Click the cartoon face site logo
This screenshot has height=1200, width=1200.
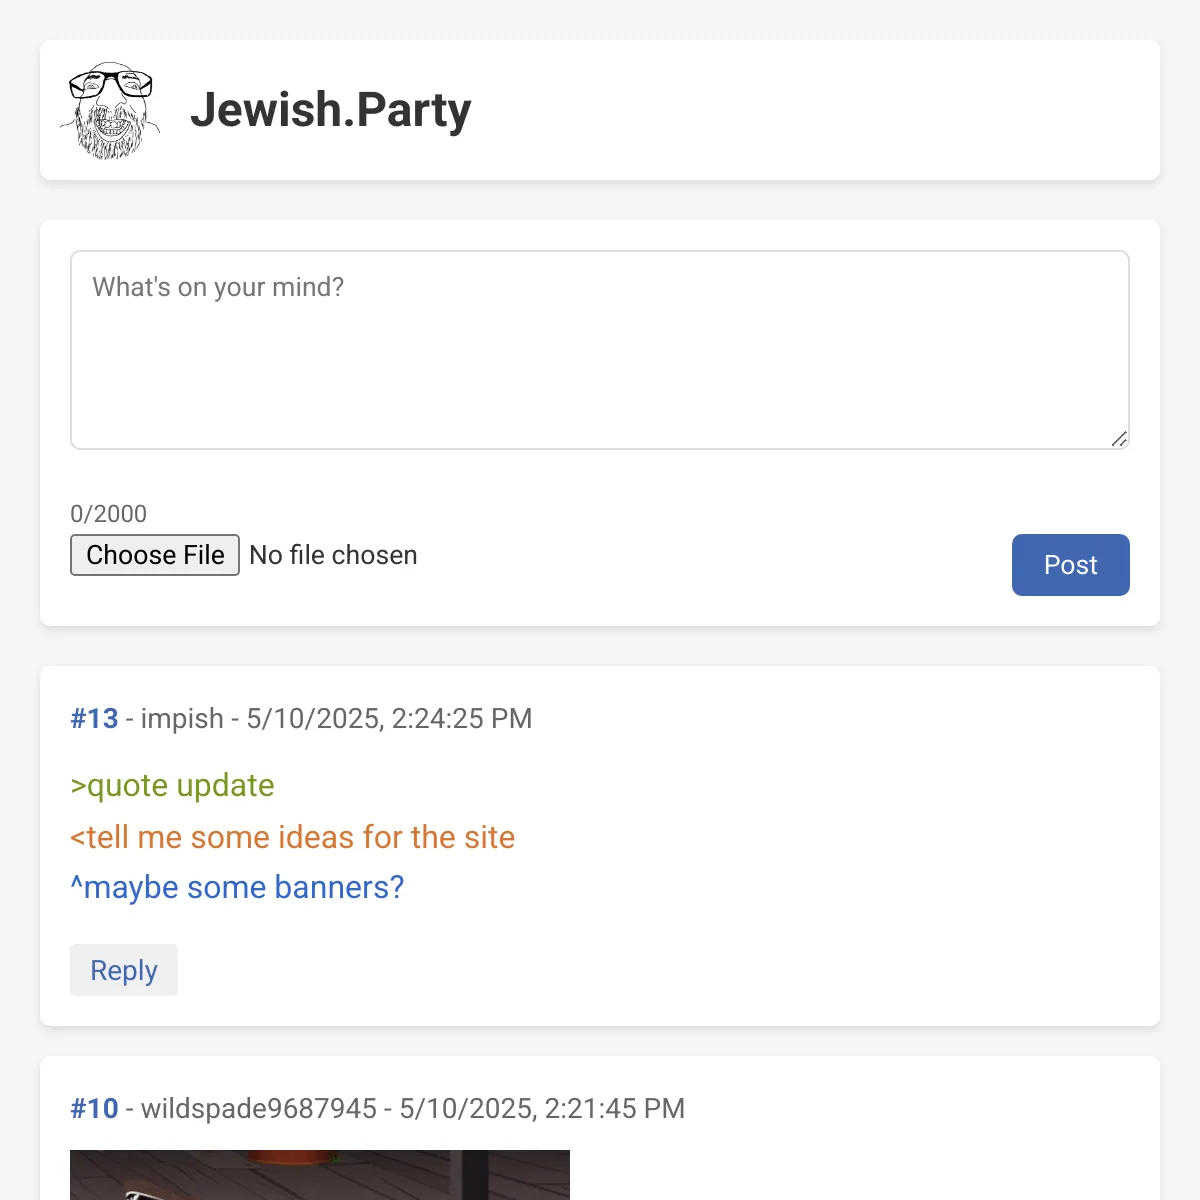[x=110, y=110]
